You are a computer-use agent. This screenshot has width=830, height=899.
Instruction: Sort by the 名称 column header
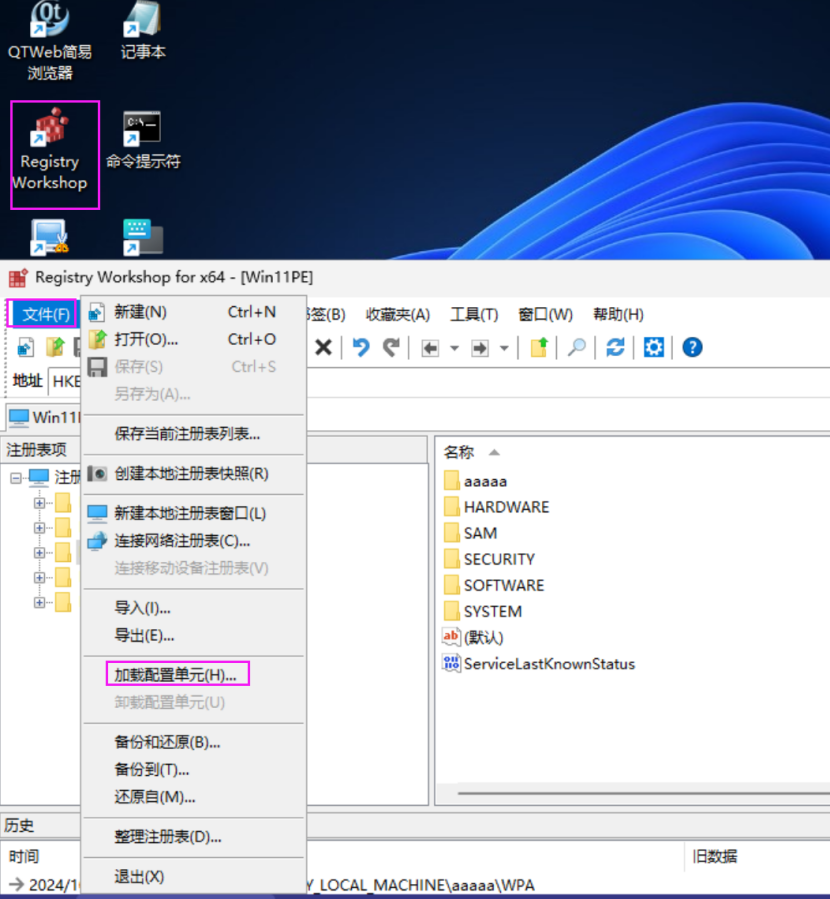pyautogui.click(x=459, y=452)
